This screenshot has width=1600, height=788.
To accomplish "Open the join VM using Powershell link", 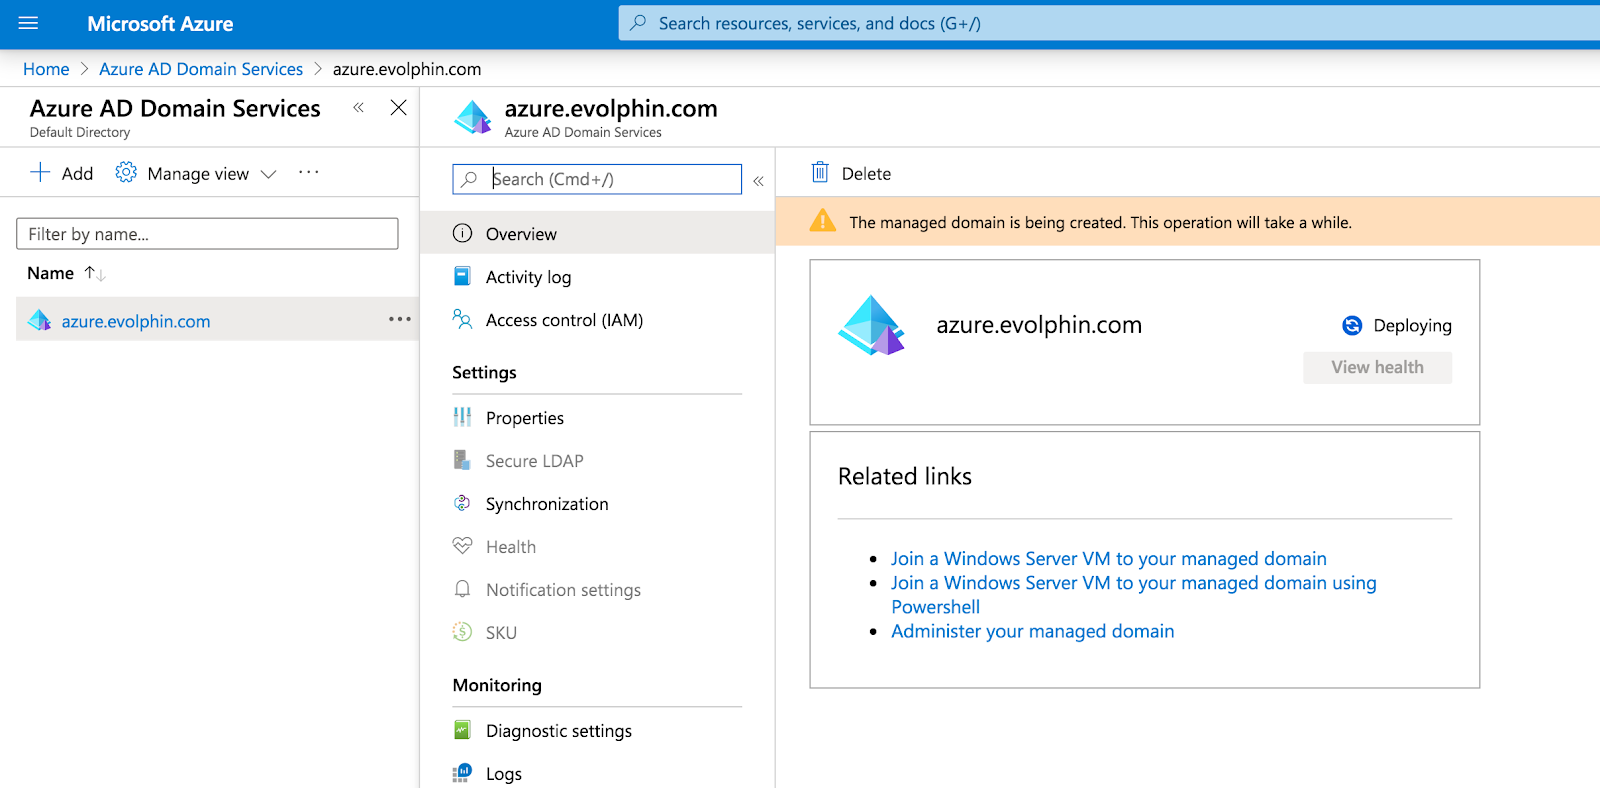I will (1134, 595).
